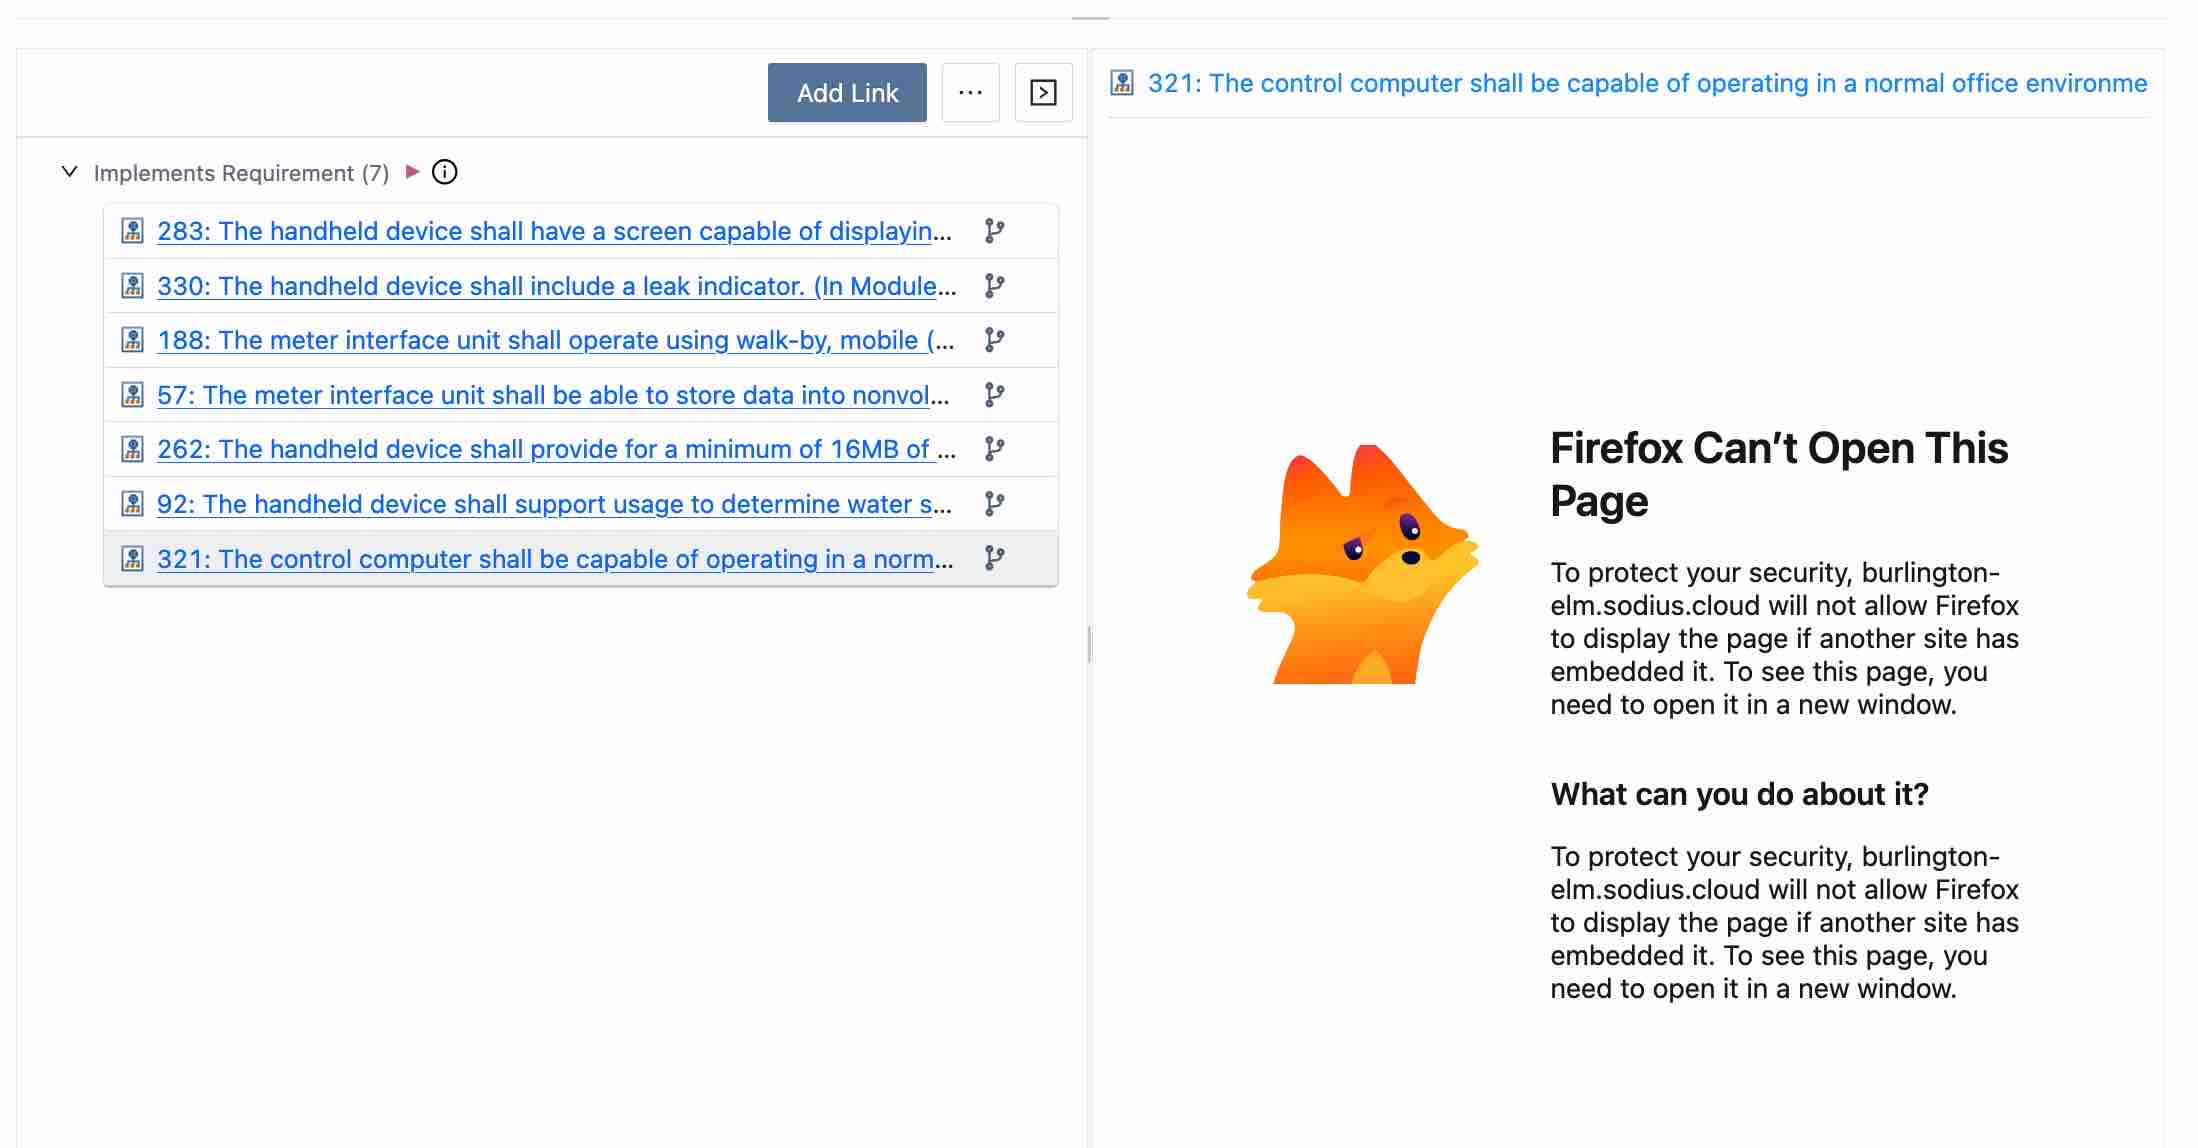Open requirement 262 minimum 16MB link

pyautogui.click(x=556, y=449)
